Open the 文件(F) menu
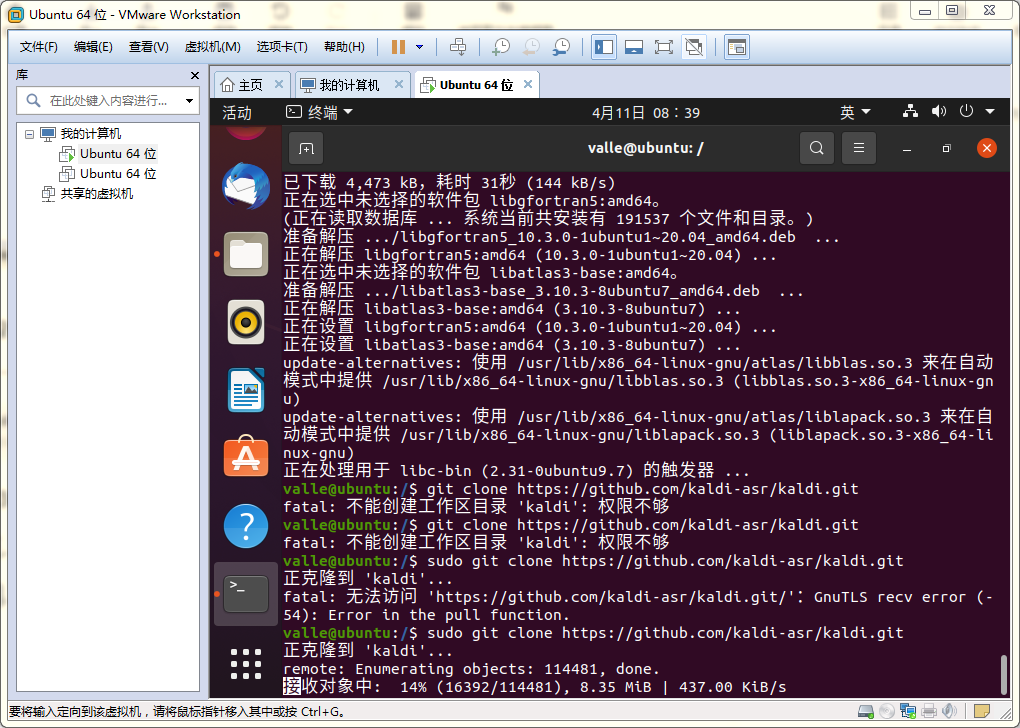Screen dimensions: 1020x728 pyautogui.click(x=38, y=47)
